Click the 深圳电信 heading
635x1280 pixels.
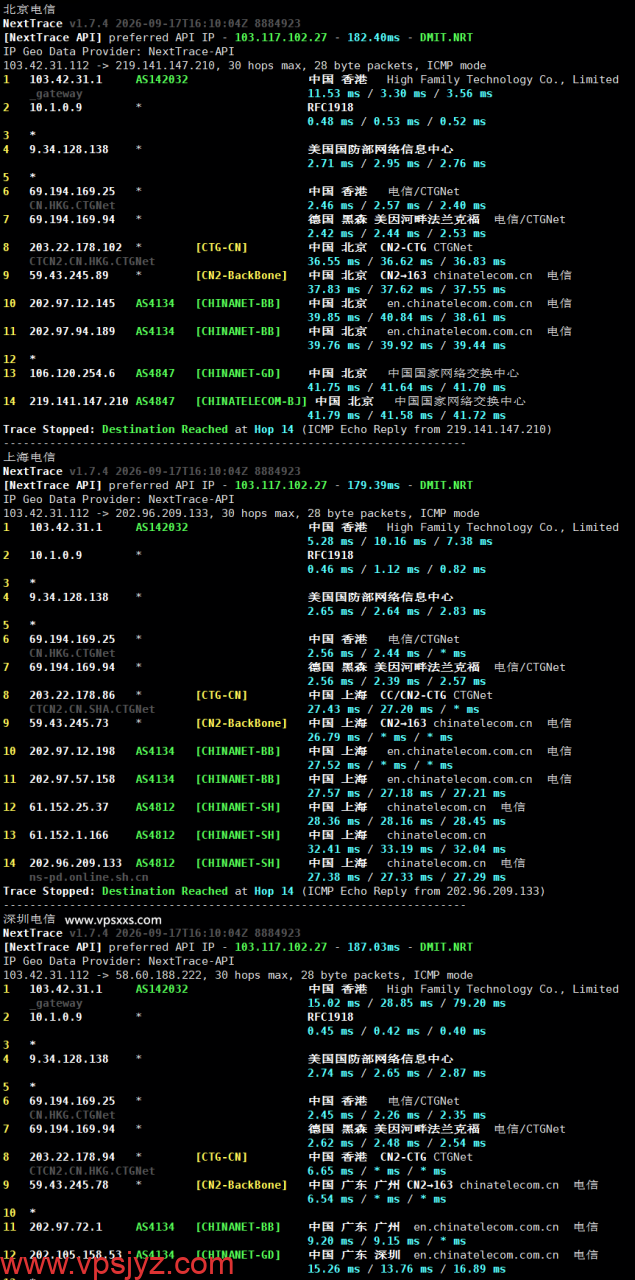tap(29, 919)
